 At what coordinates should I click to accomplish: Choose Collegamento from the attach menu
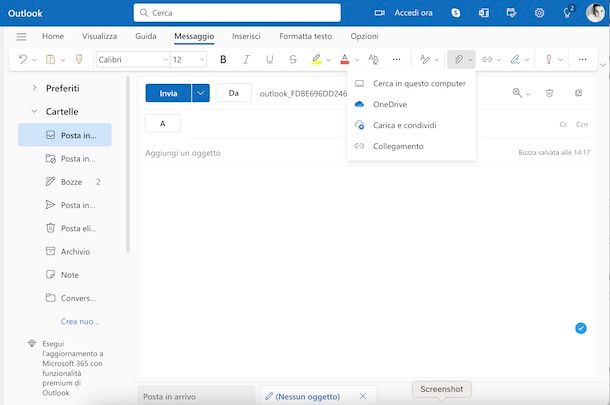point(411,146)
